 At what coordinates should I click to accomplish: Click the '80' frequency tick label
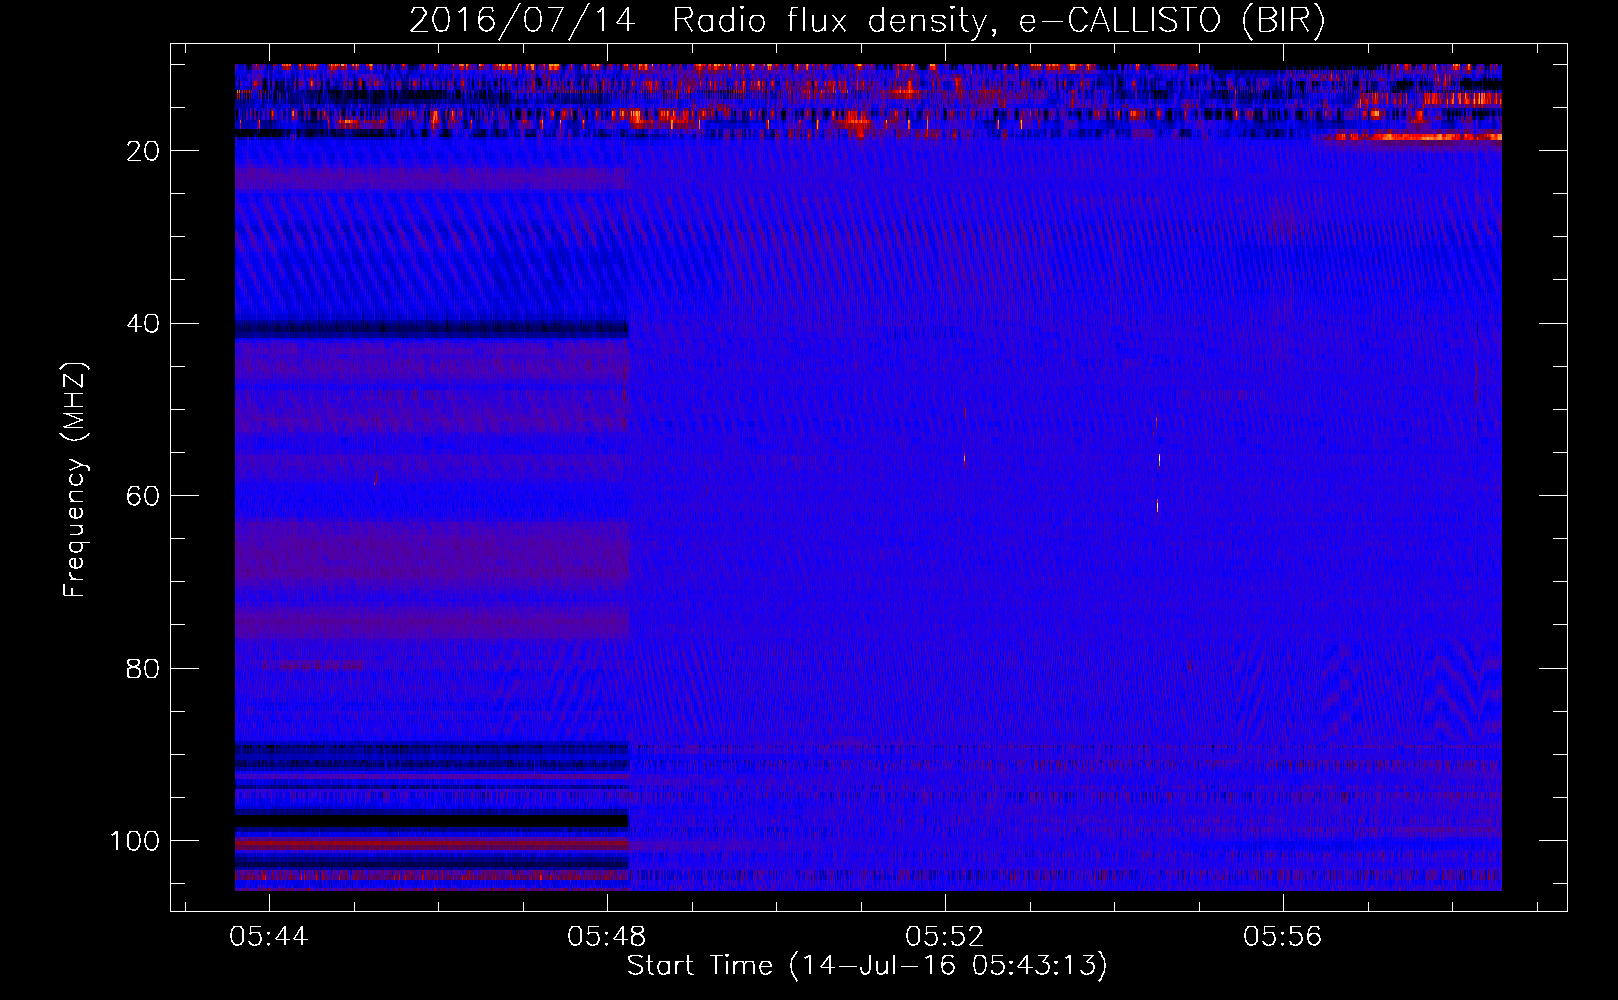[143, 669]
